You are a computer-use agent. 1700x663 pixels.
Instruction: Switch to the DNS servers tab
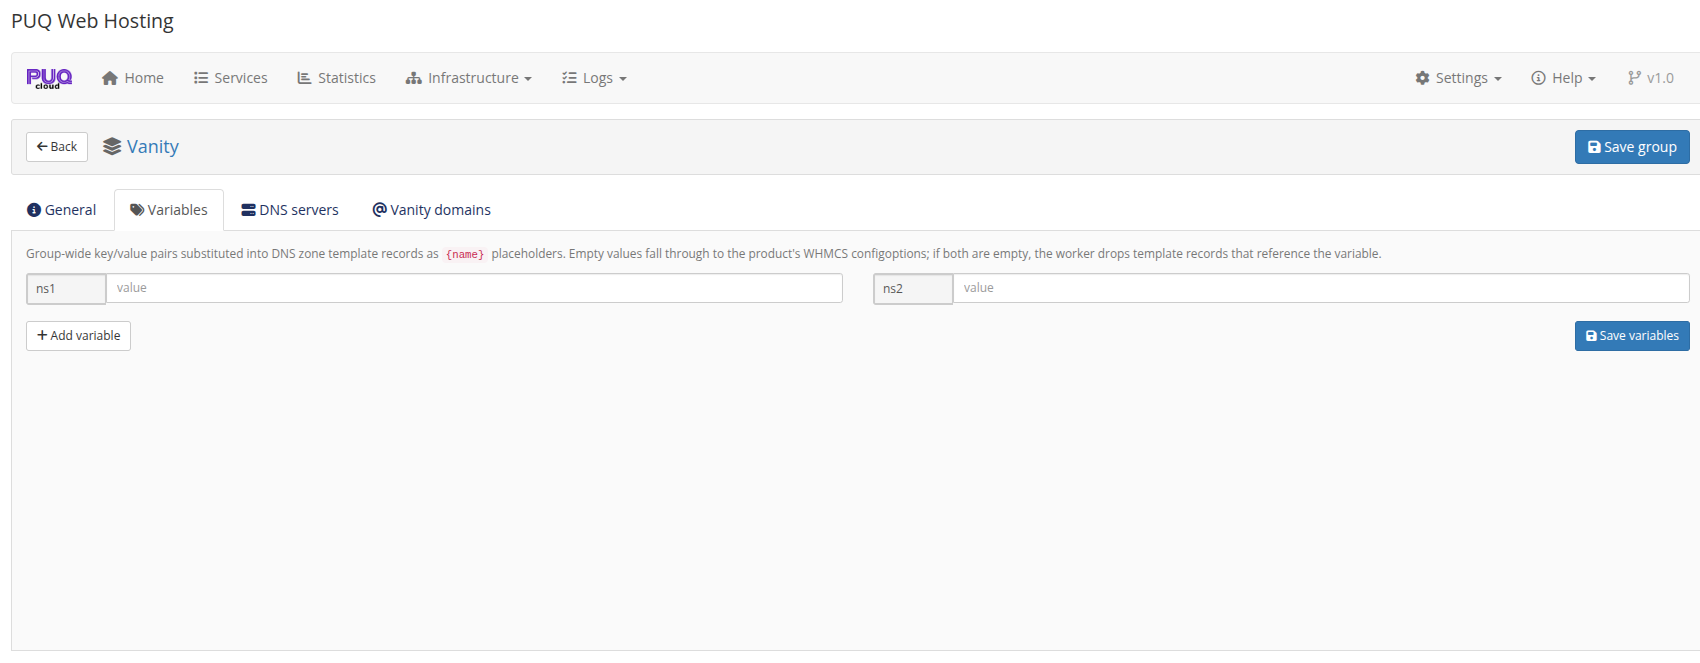tap(290, 210)
